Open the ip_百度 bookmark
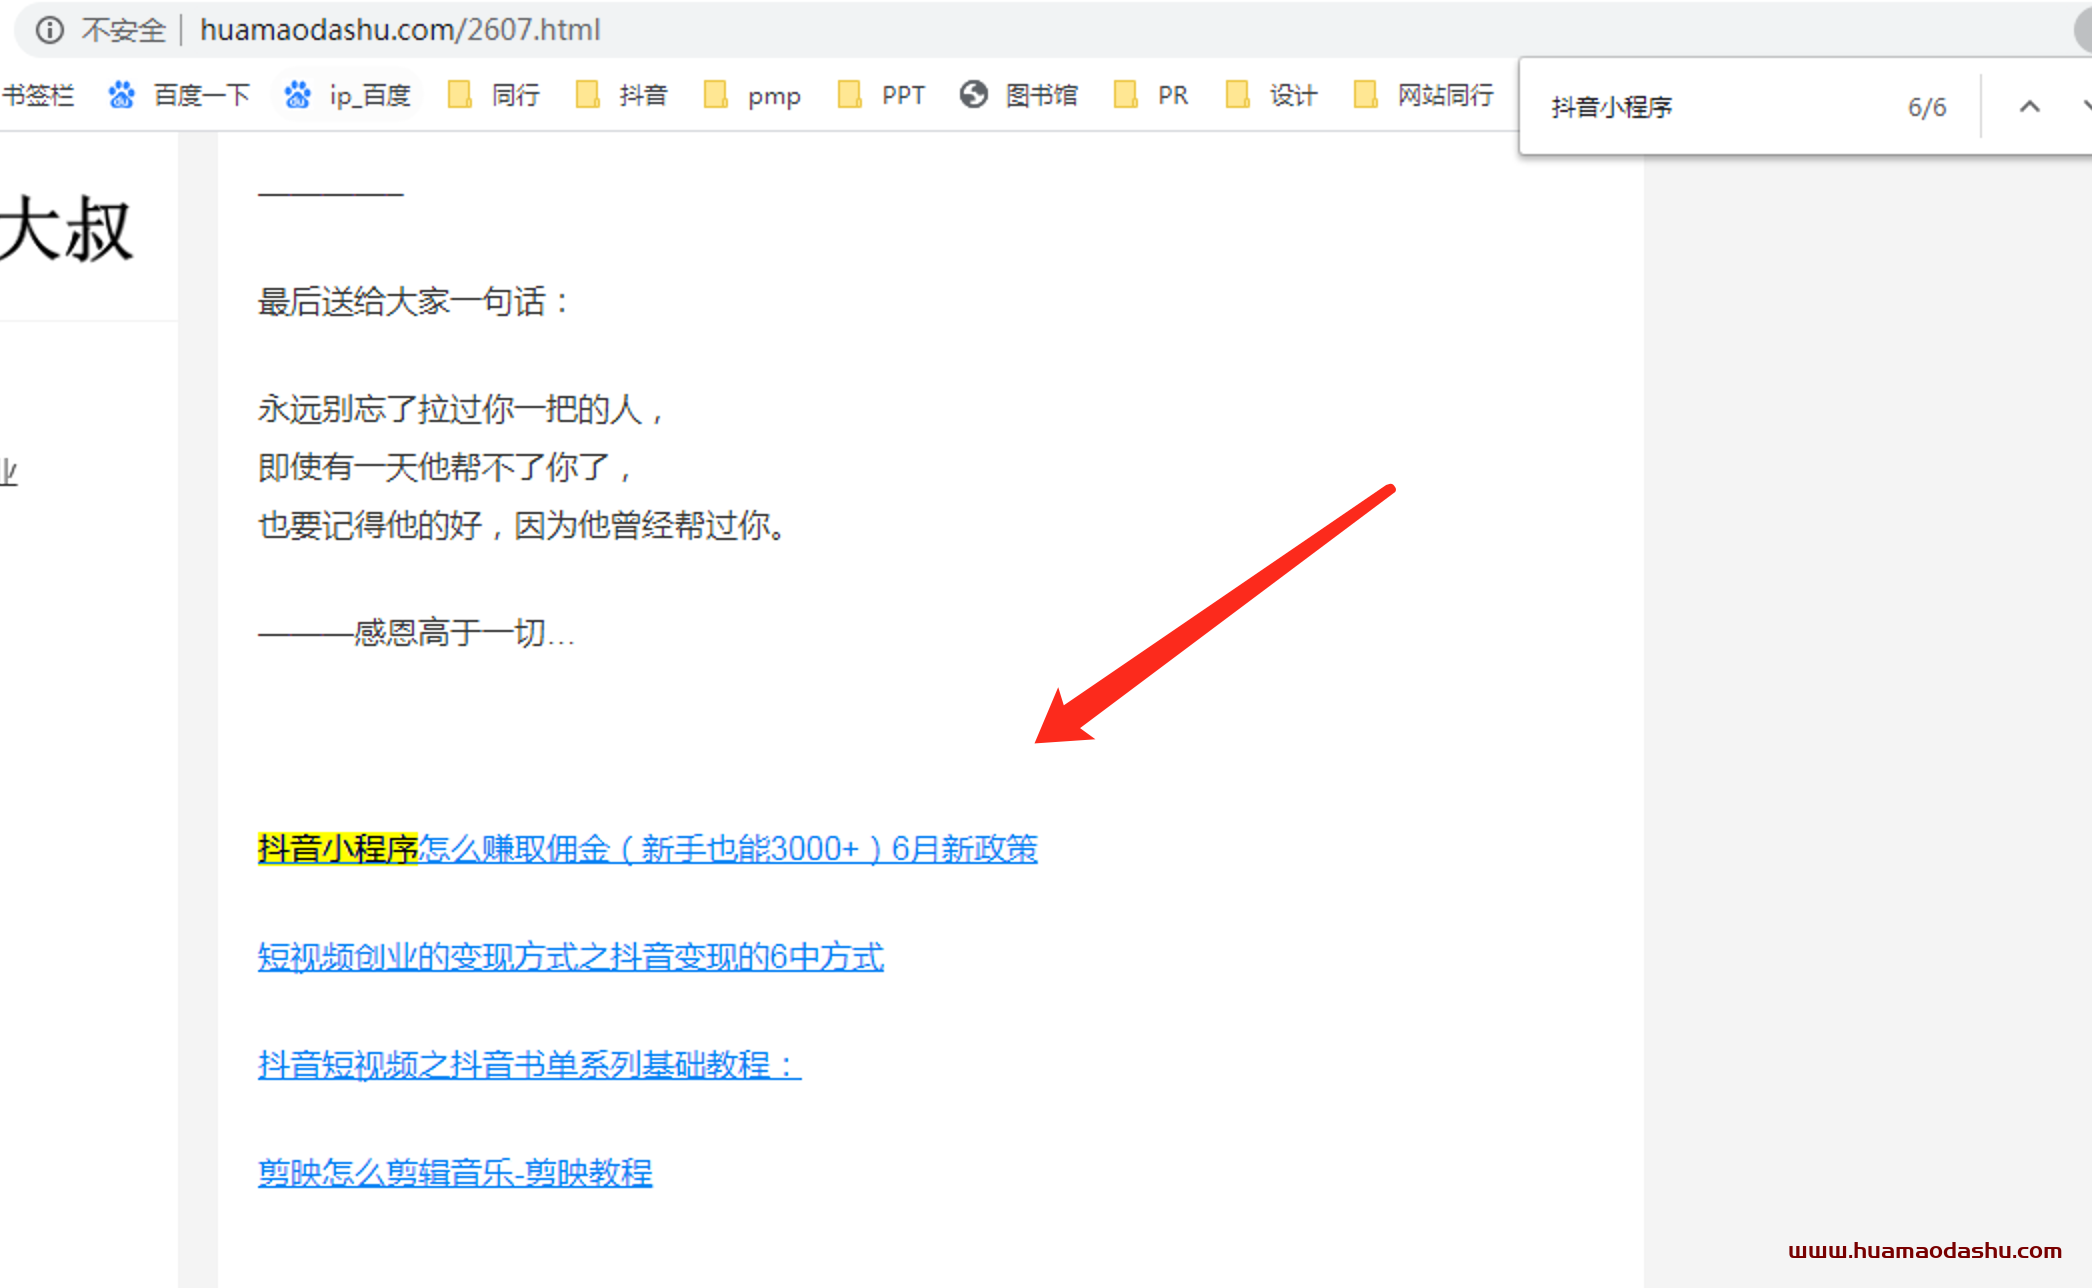The width and height of the screenshot is (2092, 1288). coord(348,95)
